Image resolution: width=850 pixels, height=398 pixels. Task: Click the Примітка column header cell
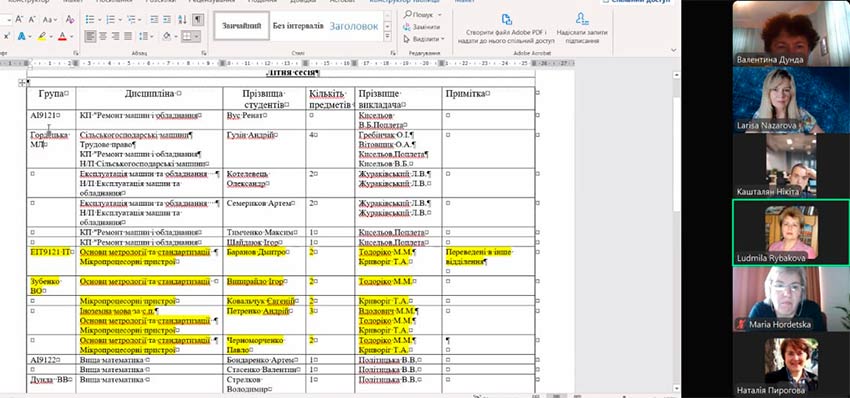tap(488, 98)
